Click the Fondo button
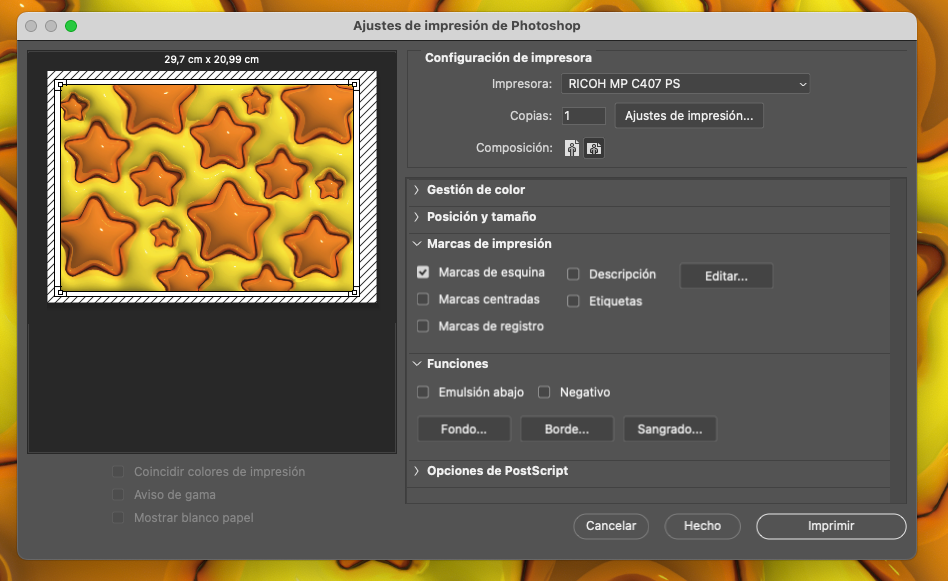 pyautogui.click(x=464, y=429)
